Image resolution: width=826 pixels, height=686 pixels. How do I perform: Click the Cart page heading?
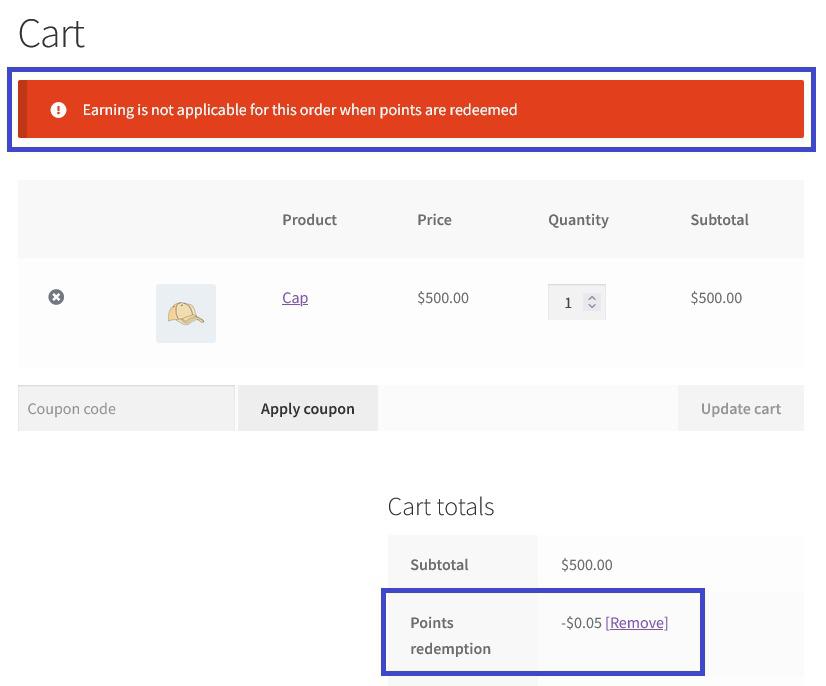coord(52,34)
